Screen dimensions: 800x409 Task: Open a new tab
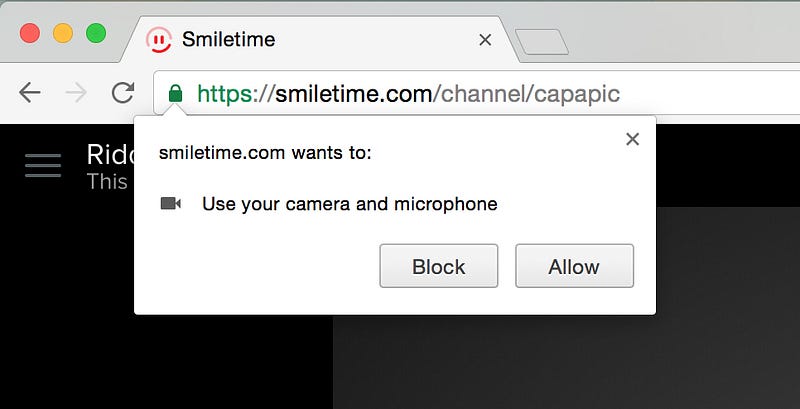[541, 42]
